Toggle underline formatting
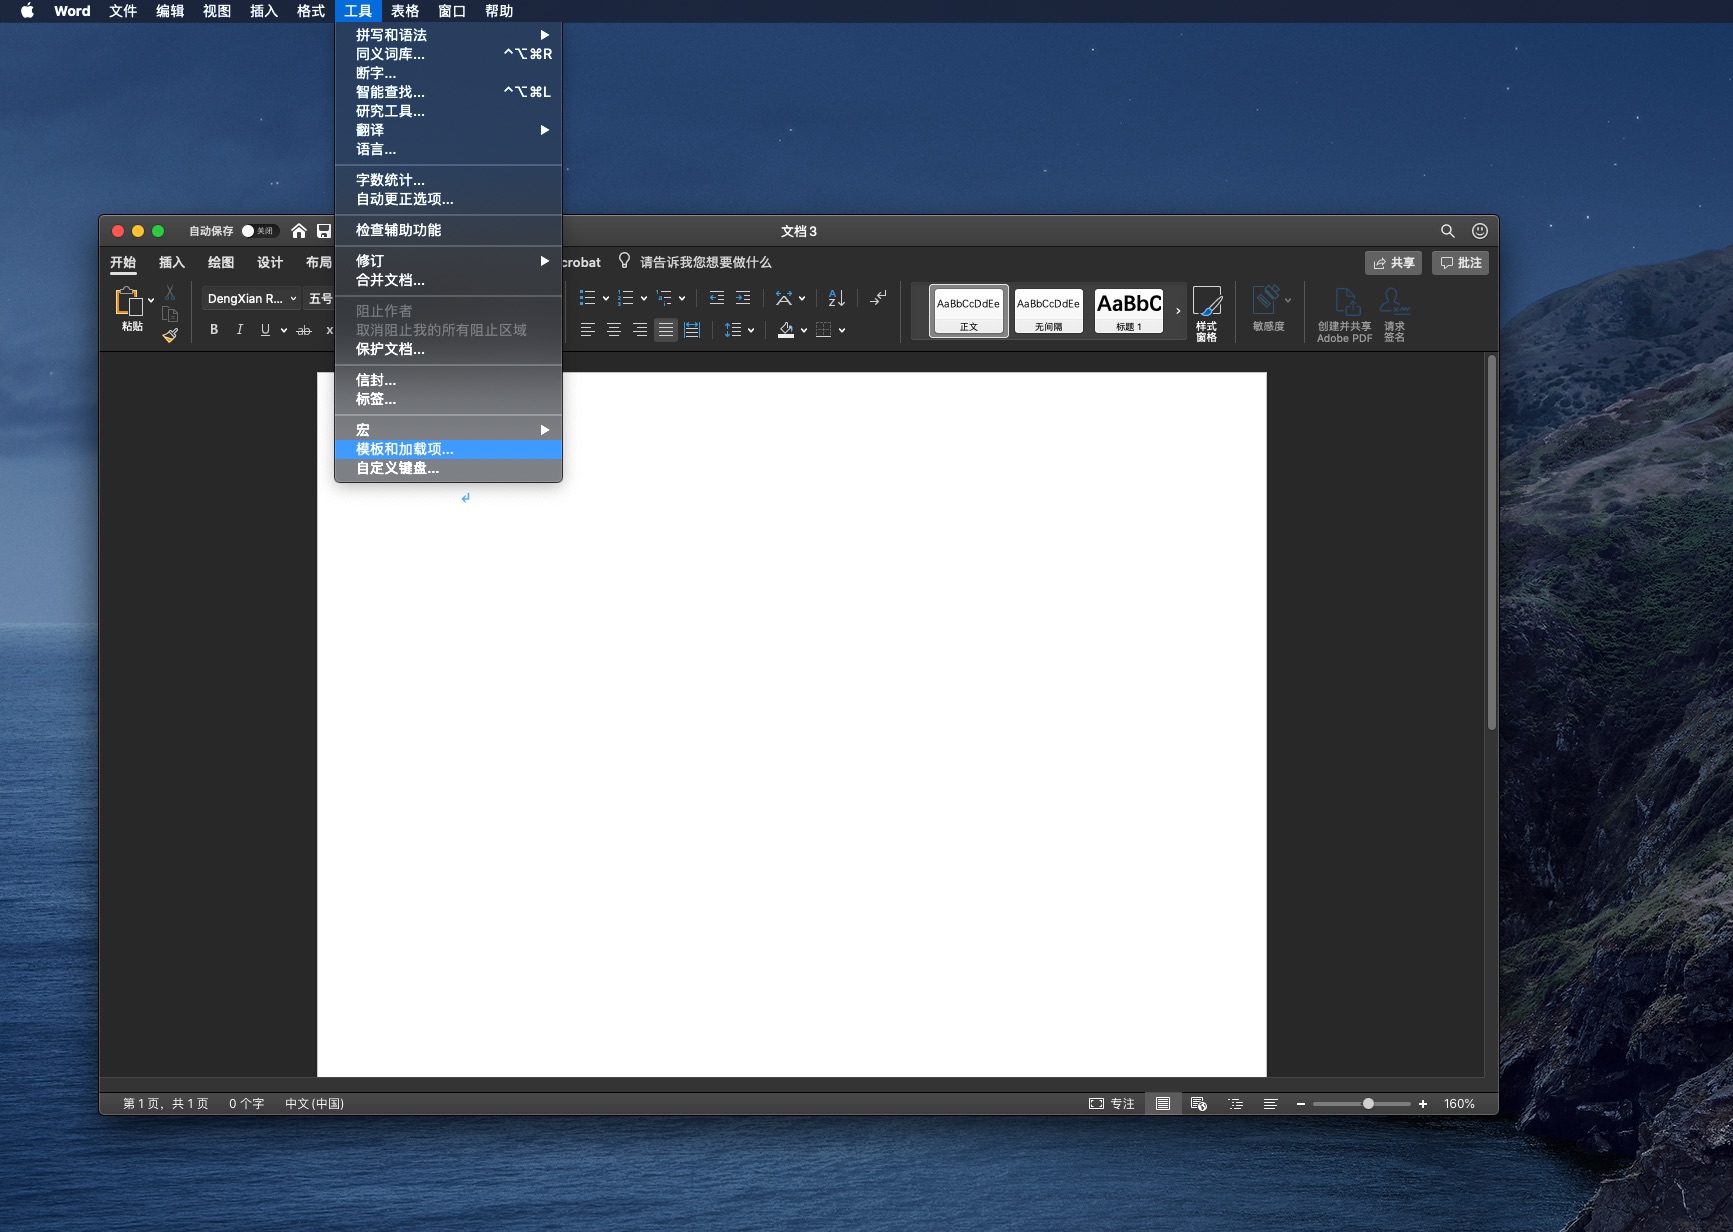 (265, 330)
